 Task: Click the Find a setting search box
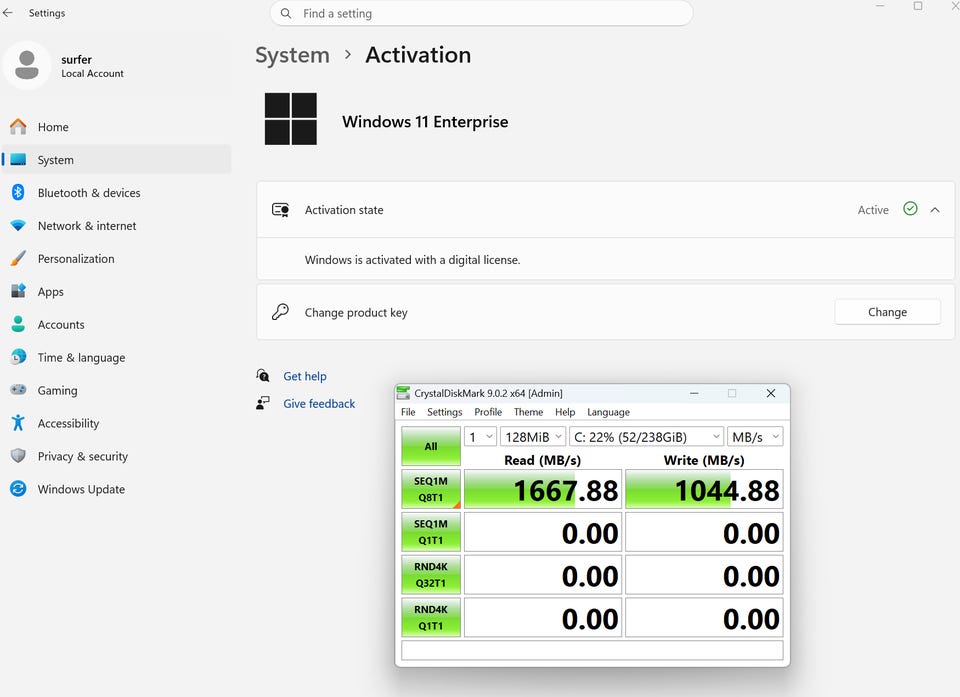(481, 13)
